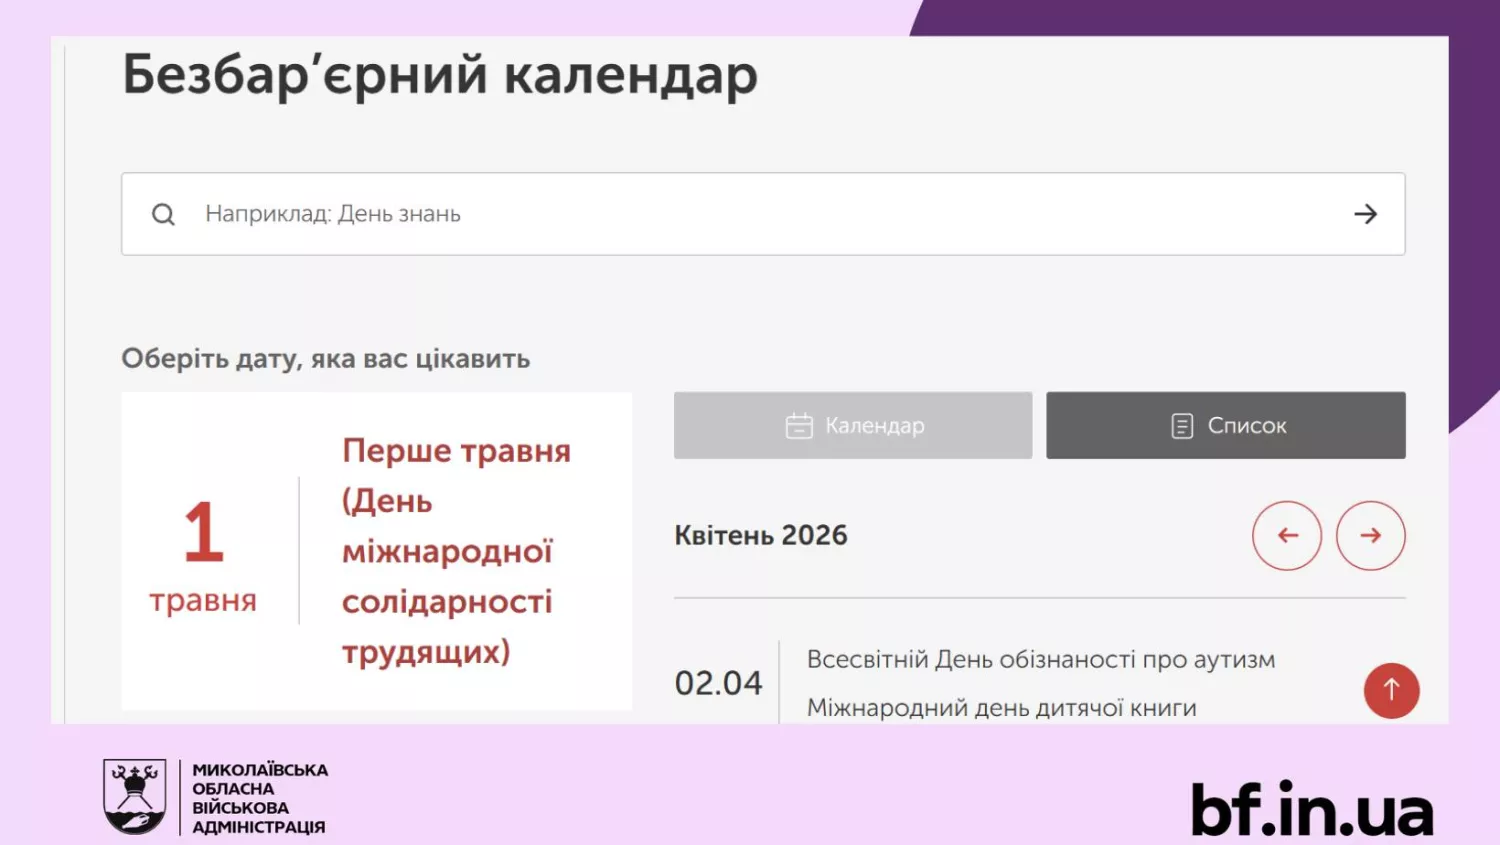Open Всесвітній День обізнаності про аутизм entry

point(1041,659)
